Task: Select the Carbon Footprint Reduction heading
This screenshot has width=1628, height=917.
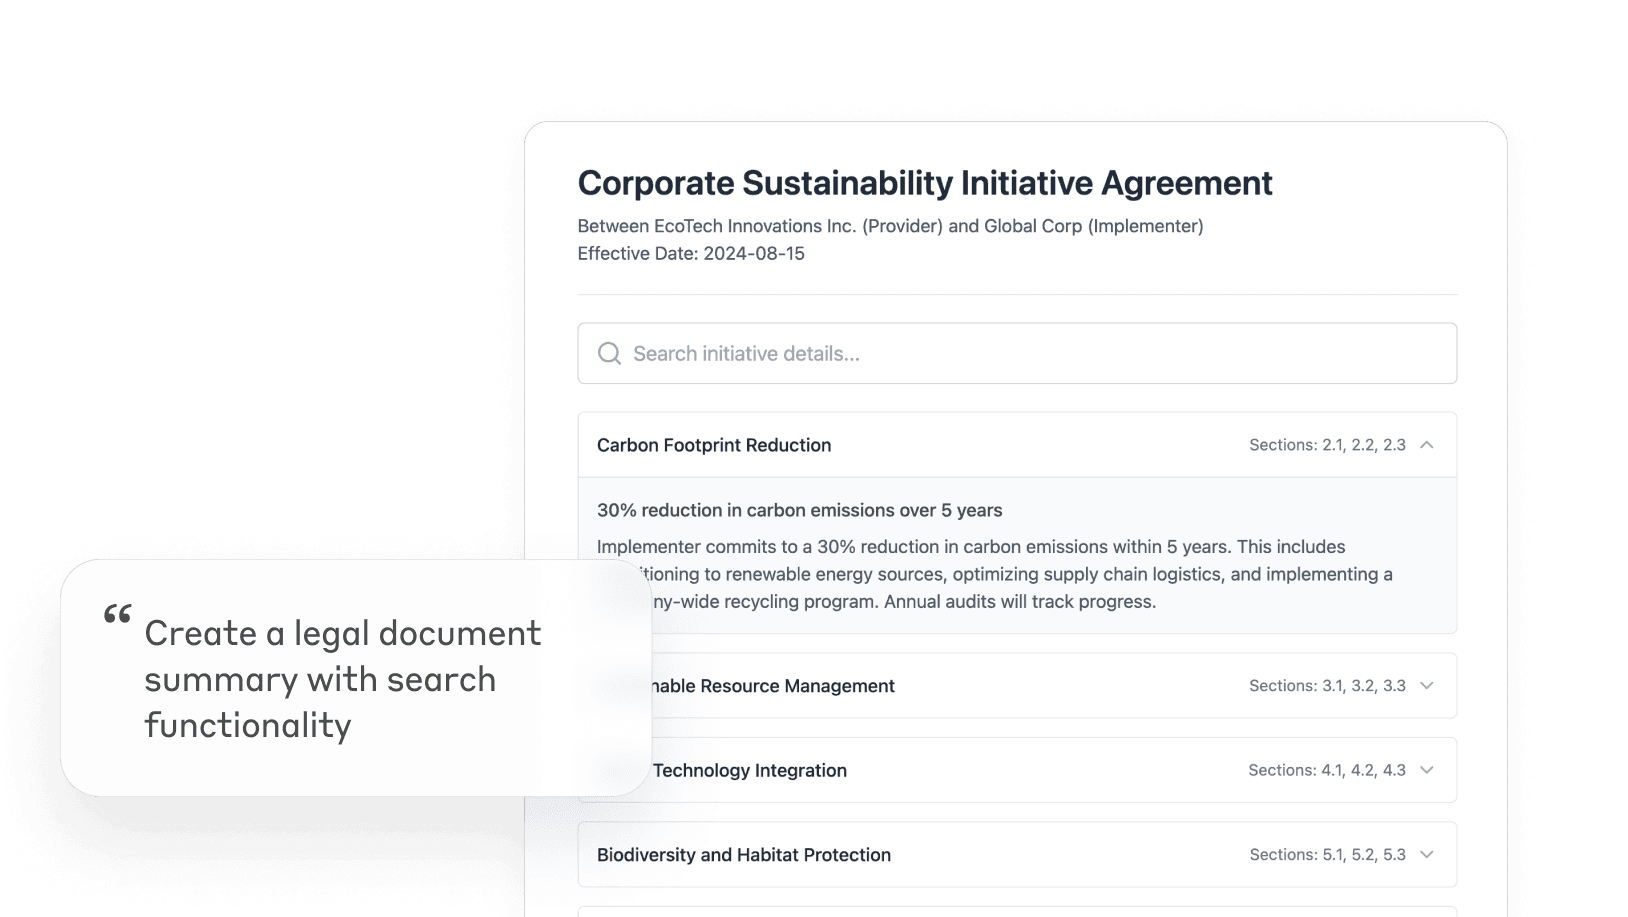Action: click(x=714, y=445)
